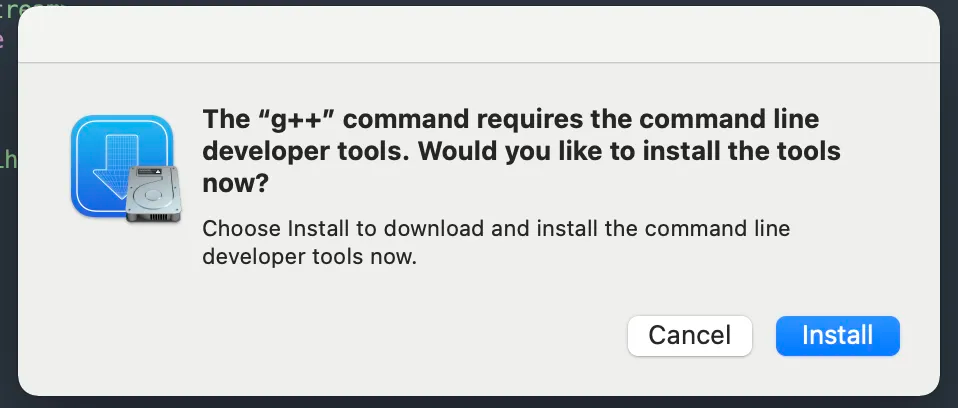The height and width of the screenshot is (408, 958).
Task: Click the "developer tools now." description text
Action: pos(309,257)
